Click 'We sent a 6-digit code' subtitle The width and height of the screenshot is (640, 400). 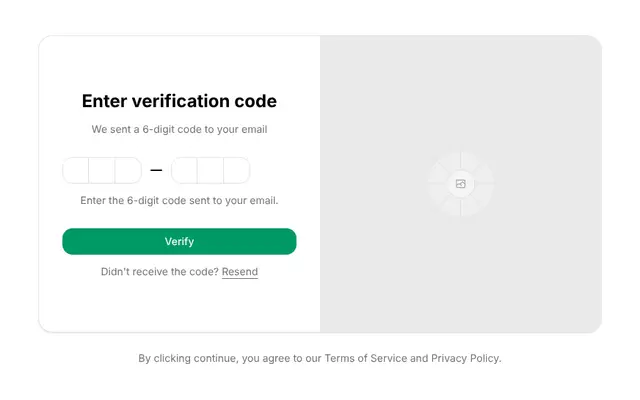tap(179, 129)
